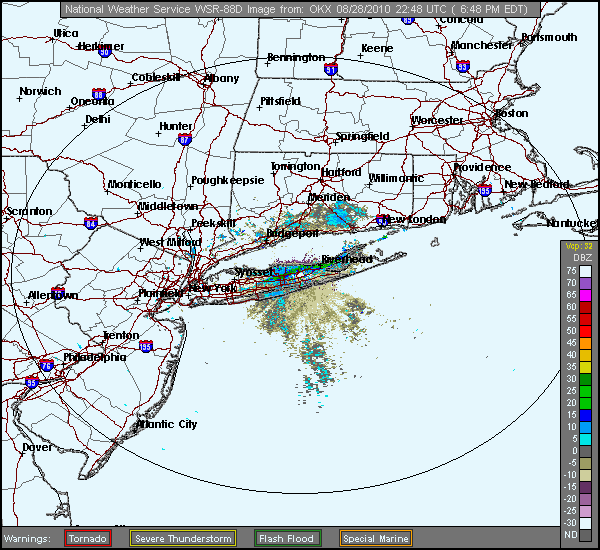The width and height of the screenshot is (600, 550).
Task: Click the Philadelphia city label
Action: tap(95, 357)
